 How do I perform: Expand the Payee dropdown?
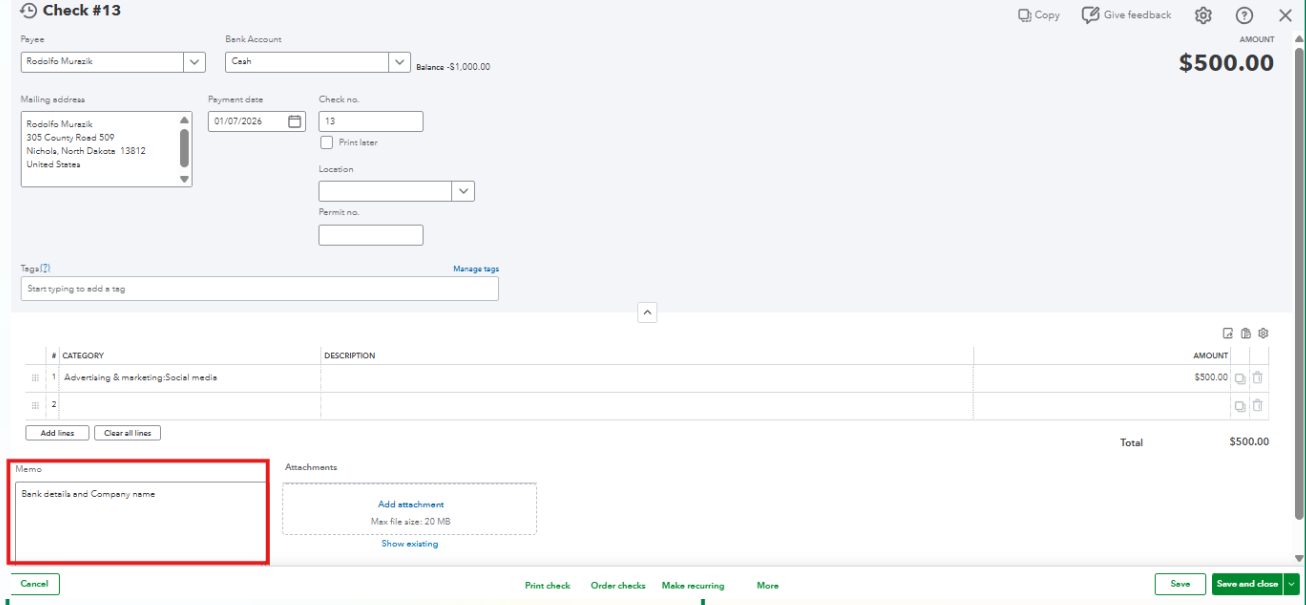click(x=194, y=61)
